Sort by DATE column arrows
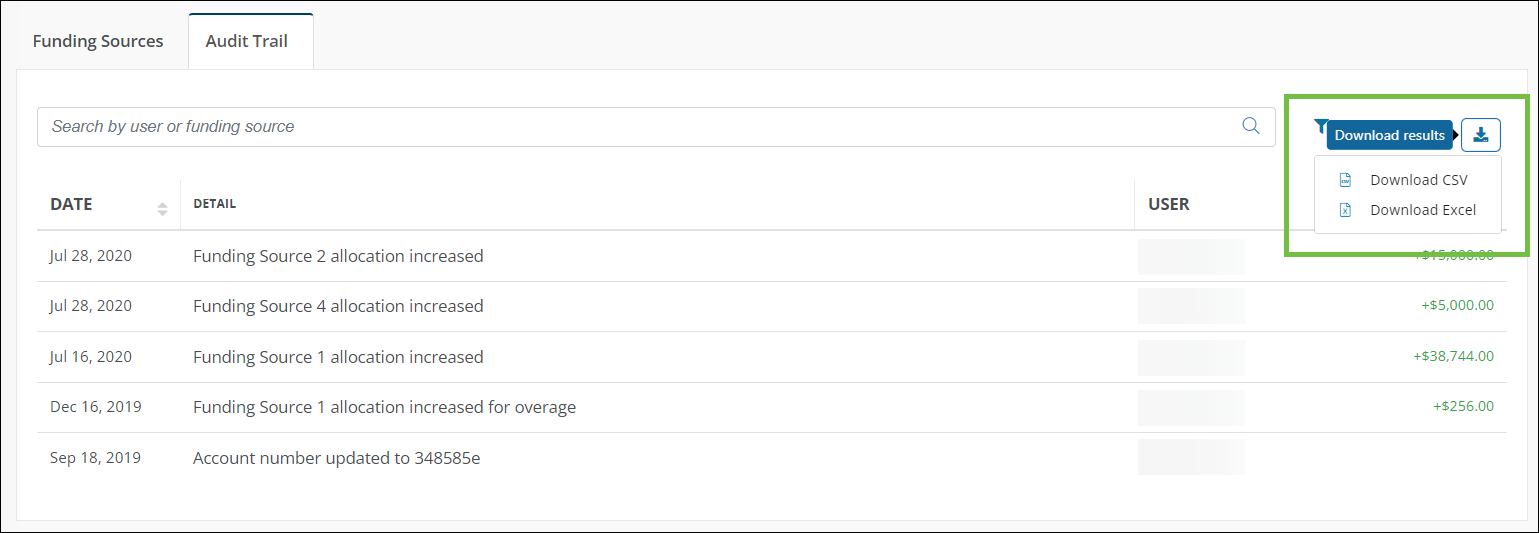Screen dimensions: 1539x533 [162, 209]
